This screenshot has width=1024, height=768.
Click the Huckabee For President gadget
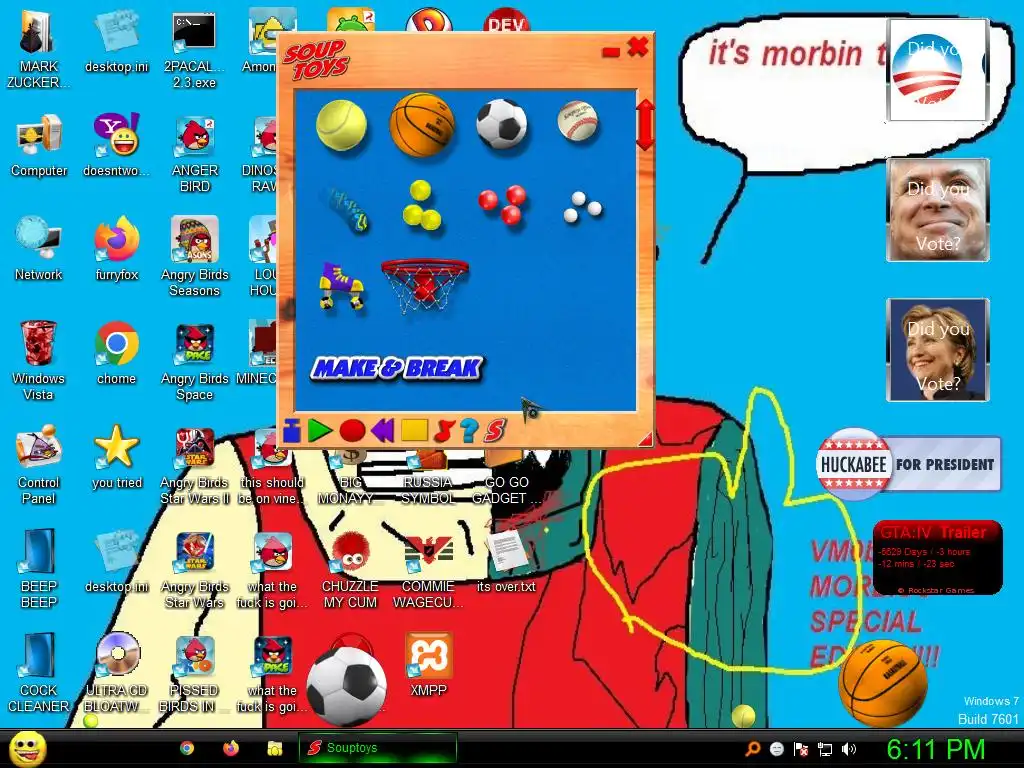click(x=908, y=464)
